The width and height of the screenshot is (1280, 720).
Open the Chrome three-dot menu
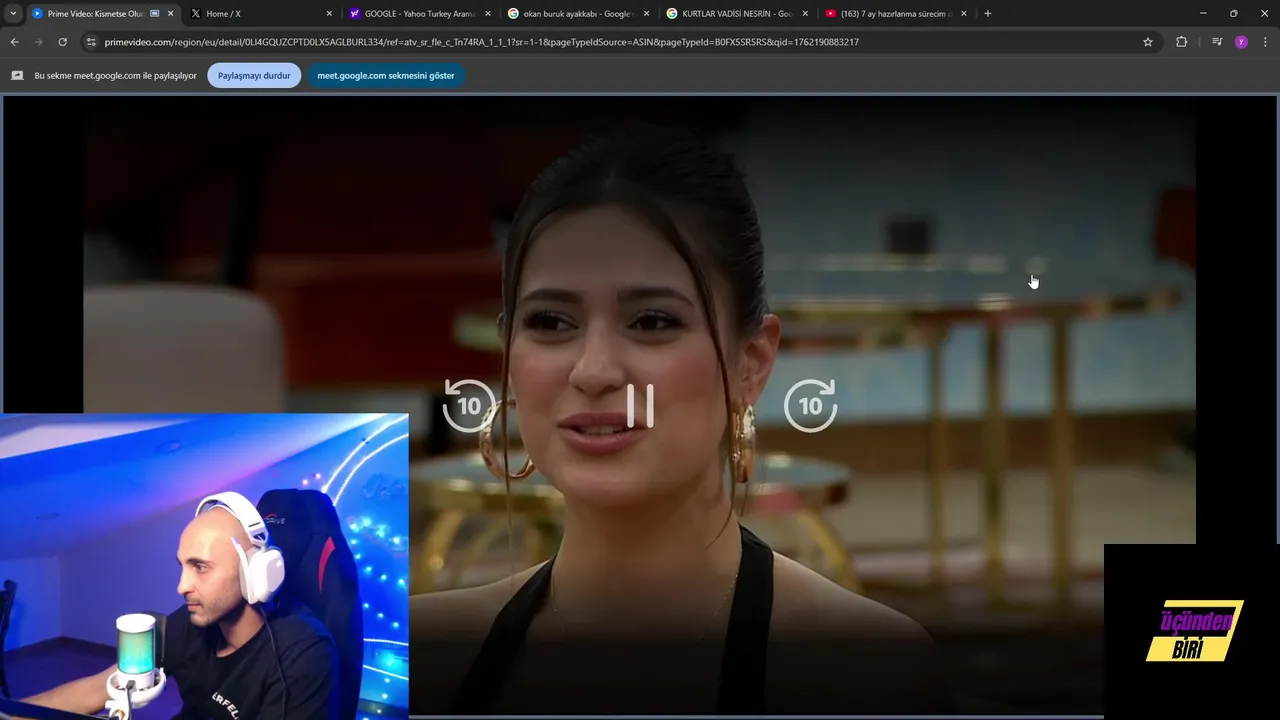[1265, 42]
